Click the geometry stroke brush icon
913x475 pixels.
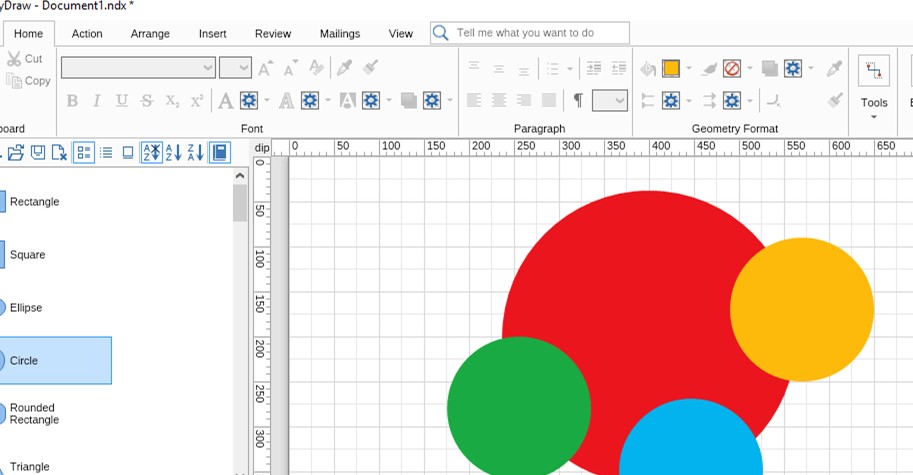(709, 69)
